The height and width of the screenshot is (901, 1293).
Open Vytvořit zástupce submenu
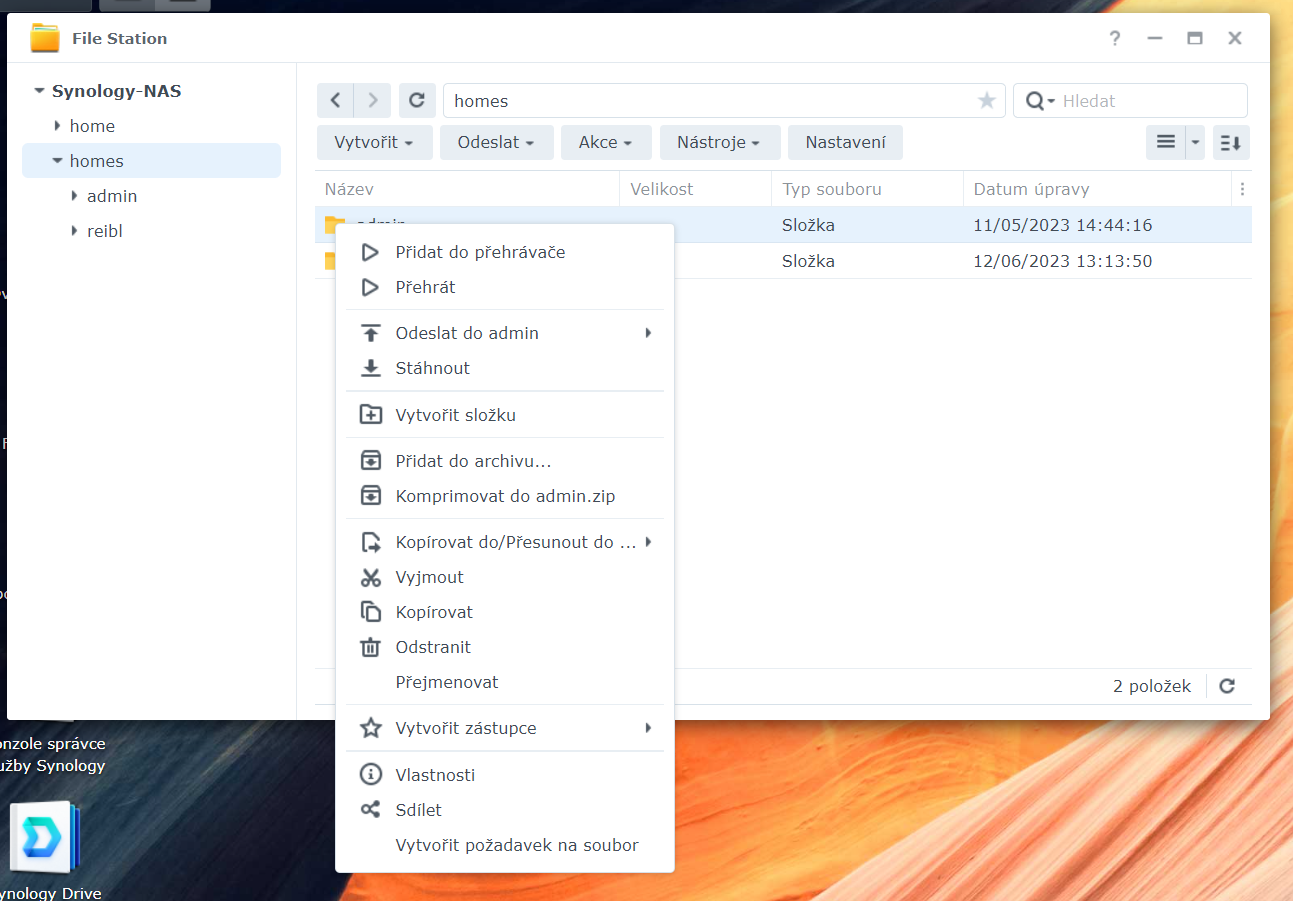coord(505,728)
